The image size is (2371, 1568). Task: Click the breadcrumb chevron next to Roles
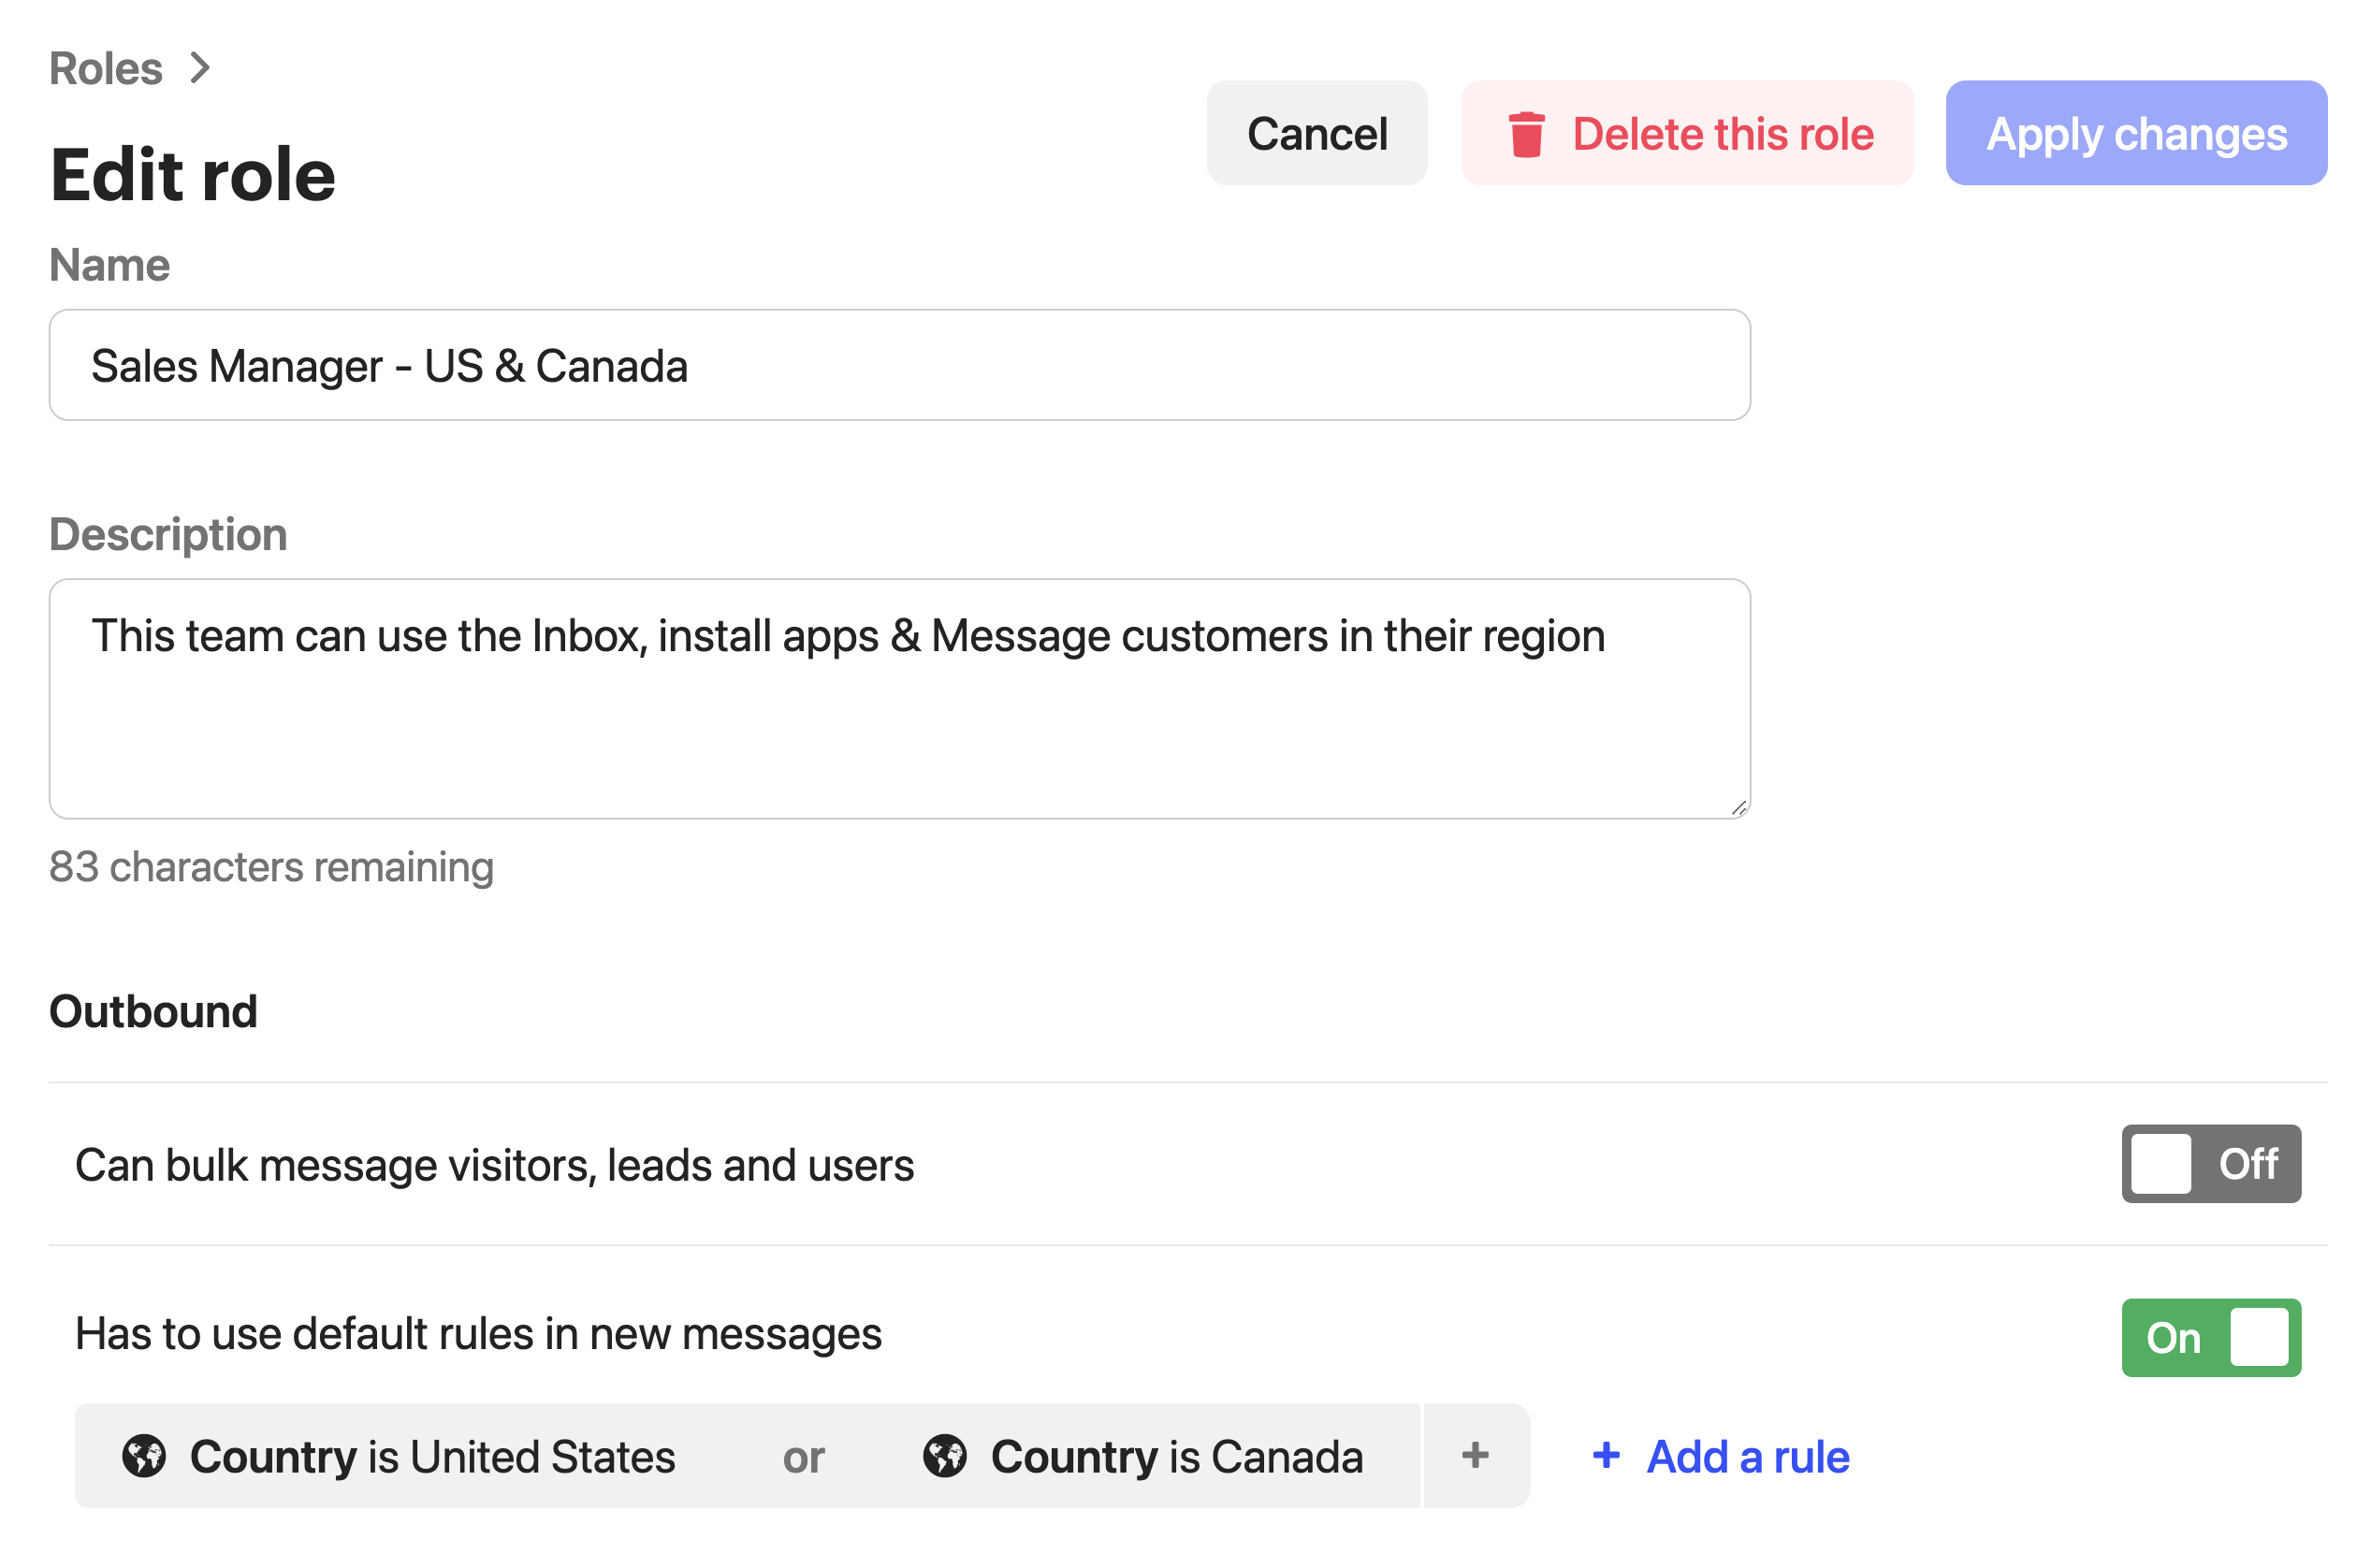point(200,68)
